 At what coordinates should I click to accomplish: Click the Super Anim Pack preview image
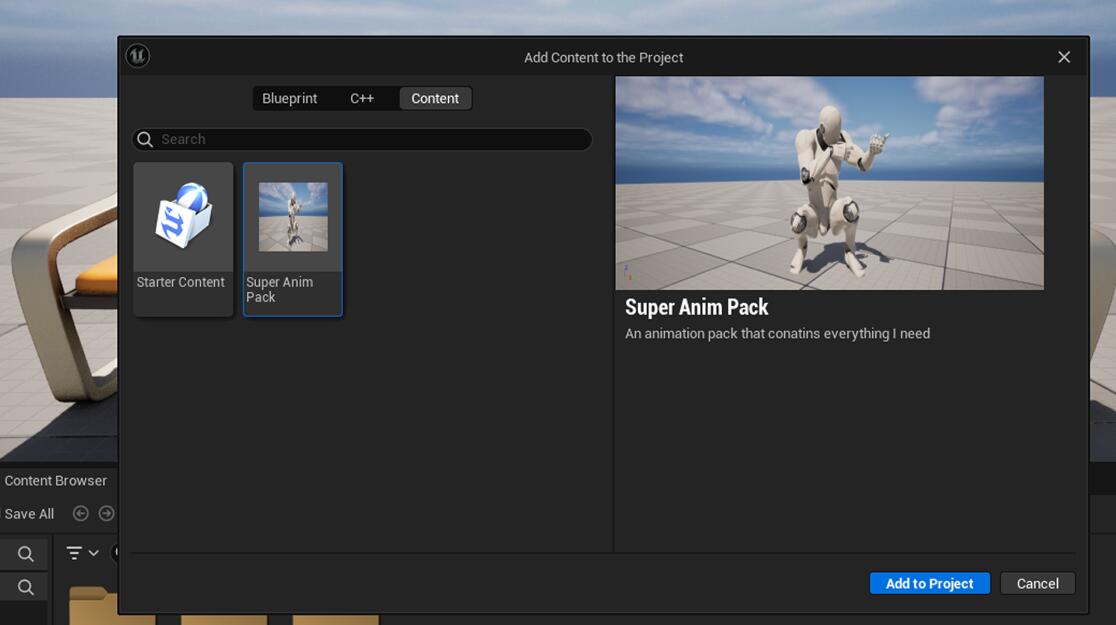pyautogui.click(x=829, y=183)
